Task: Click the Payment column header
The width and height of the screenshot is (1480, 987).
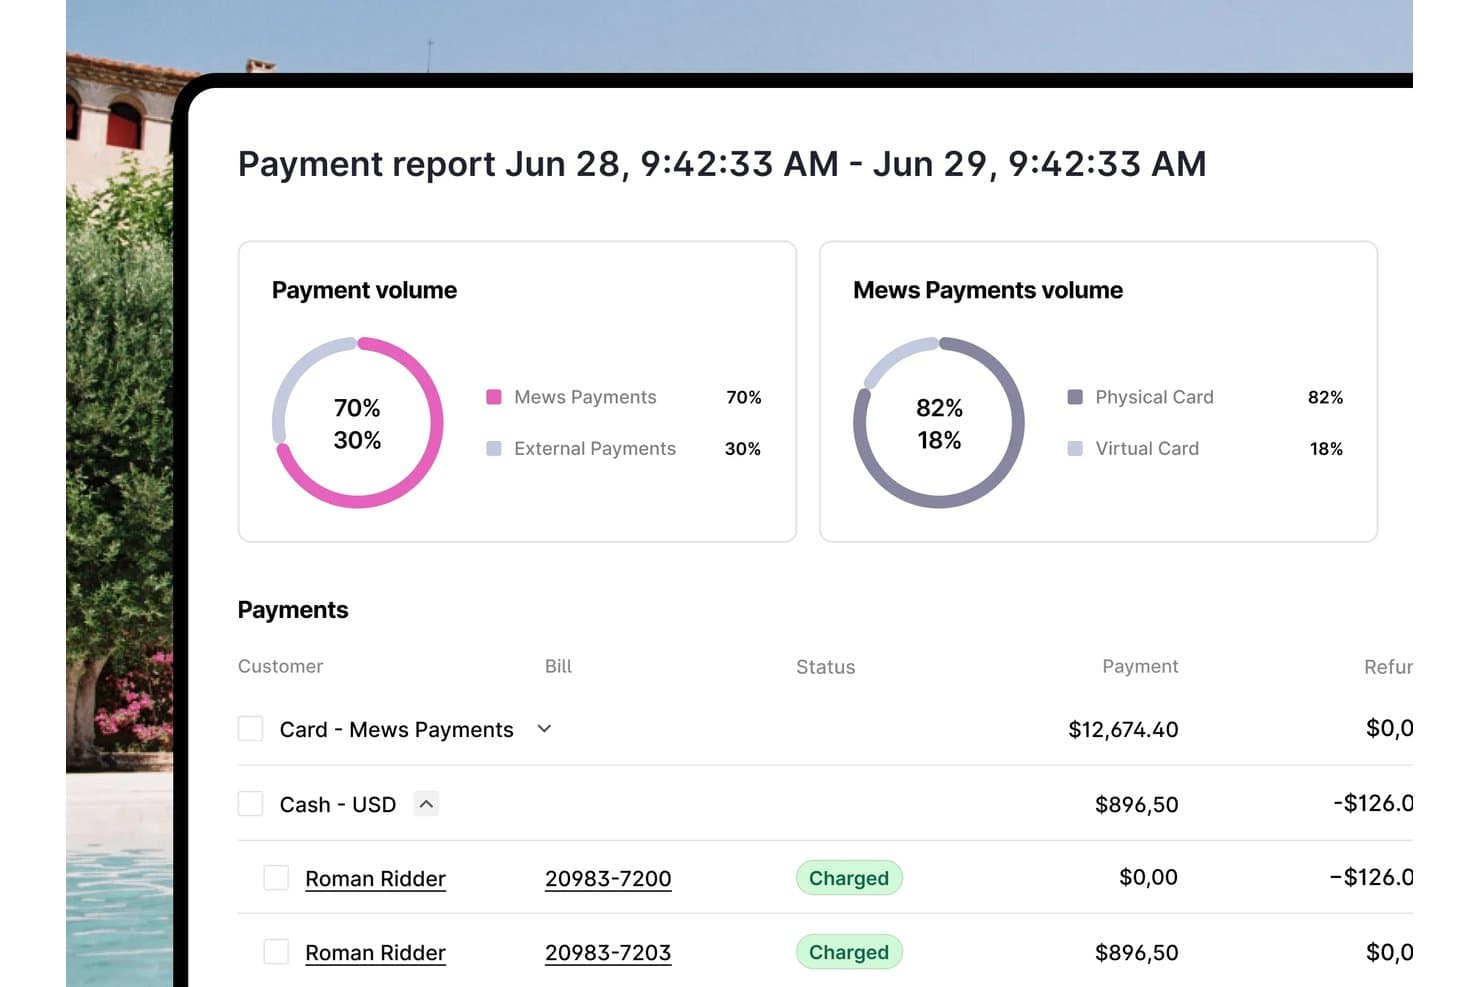Action: (1140, 666)
